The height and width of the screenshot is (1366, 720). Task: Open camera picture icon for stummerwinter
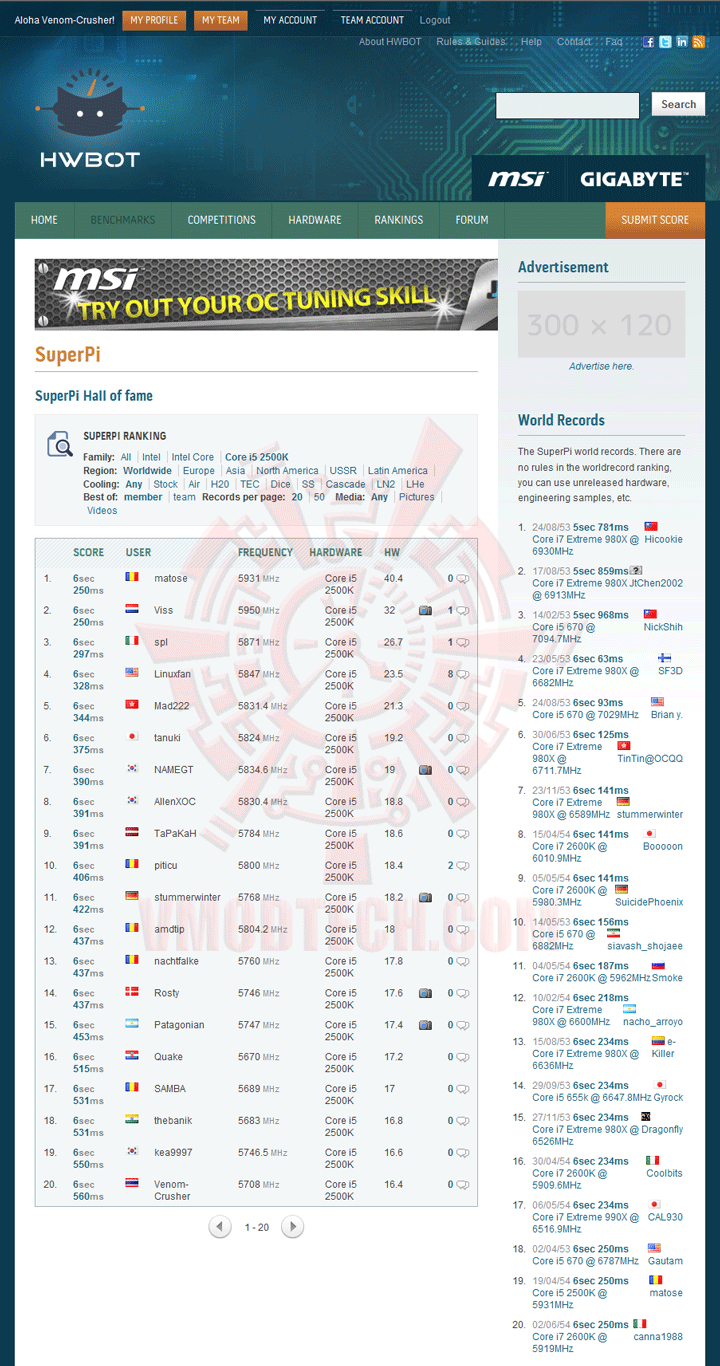pyautogui.click(x=425, y=897)
